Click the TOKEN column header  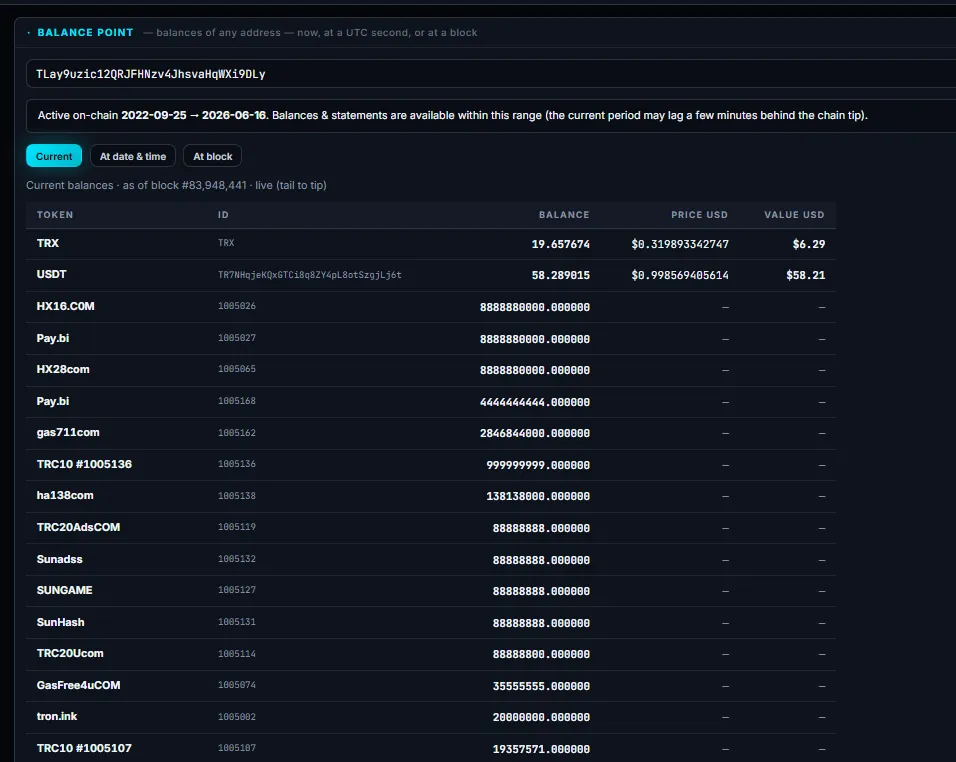click(55, 215)
